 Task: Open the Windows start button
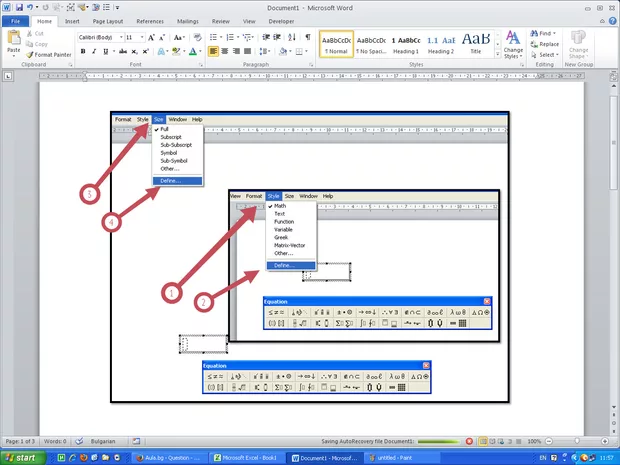[x=23, y=457]
